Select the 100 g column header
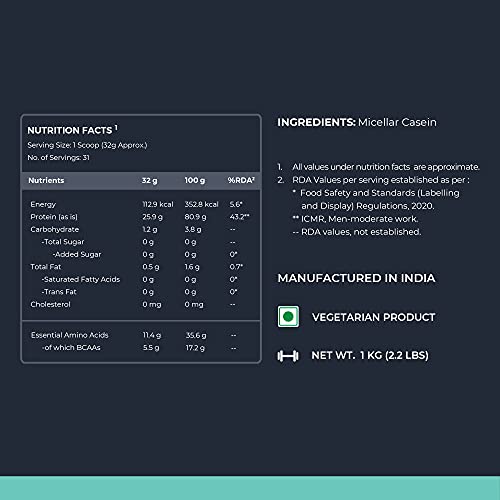The width and height of the screenshot is (500, 500). (195, 180)
